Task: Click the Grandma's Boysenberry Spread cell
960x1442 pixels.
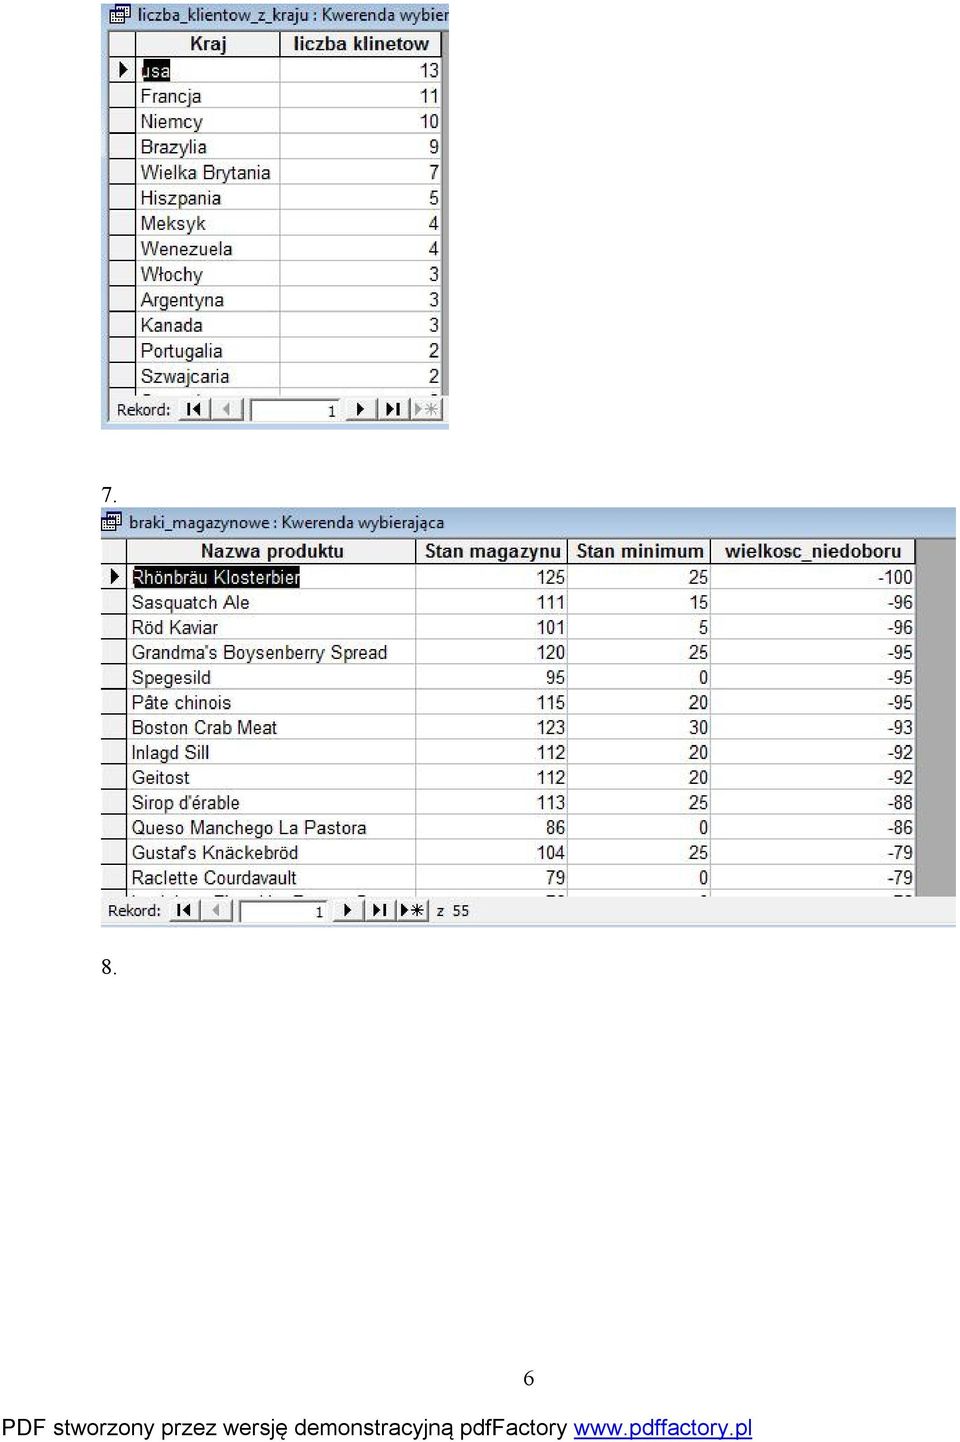Action: (271, 652)
